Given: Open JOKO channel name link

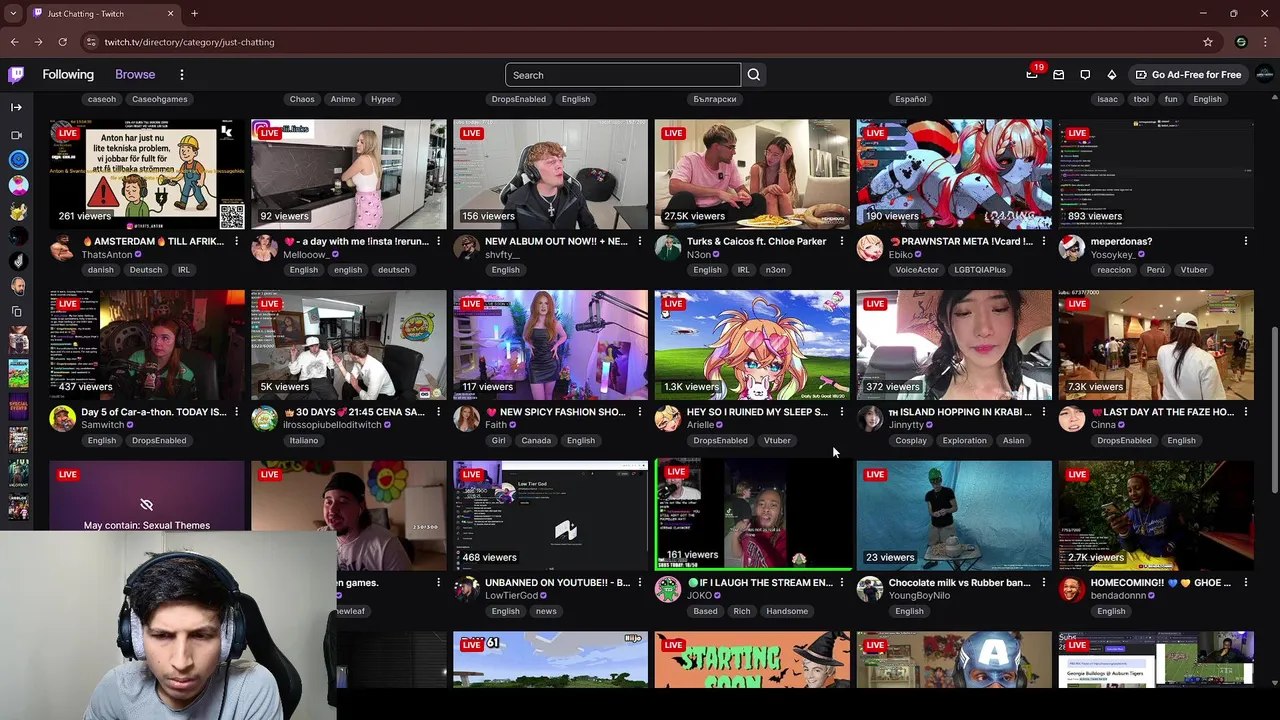Looking at the screenshot, I should [699, 596].
